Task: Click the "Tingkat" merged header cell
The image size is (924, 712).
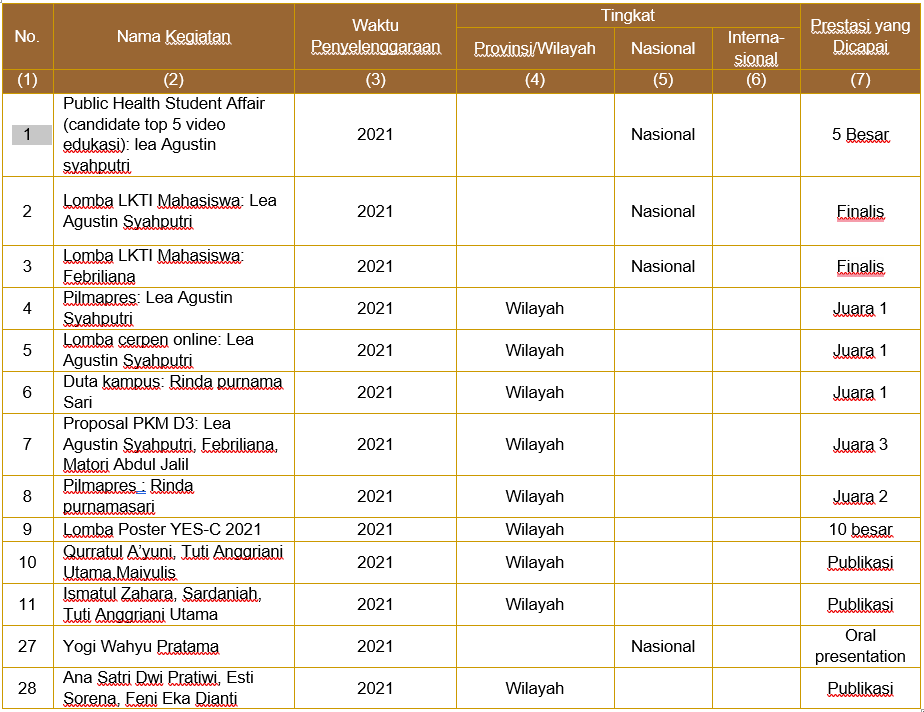Action: (x=627, y=15)
